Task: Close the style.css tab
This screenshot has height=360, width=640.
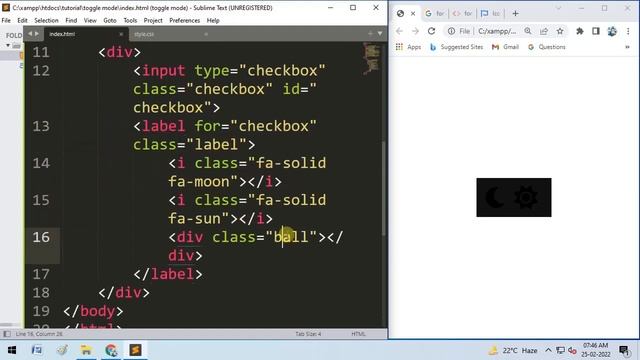Action: point(206,34)
